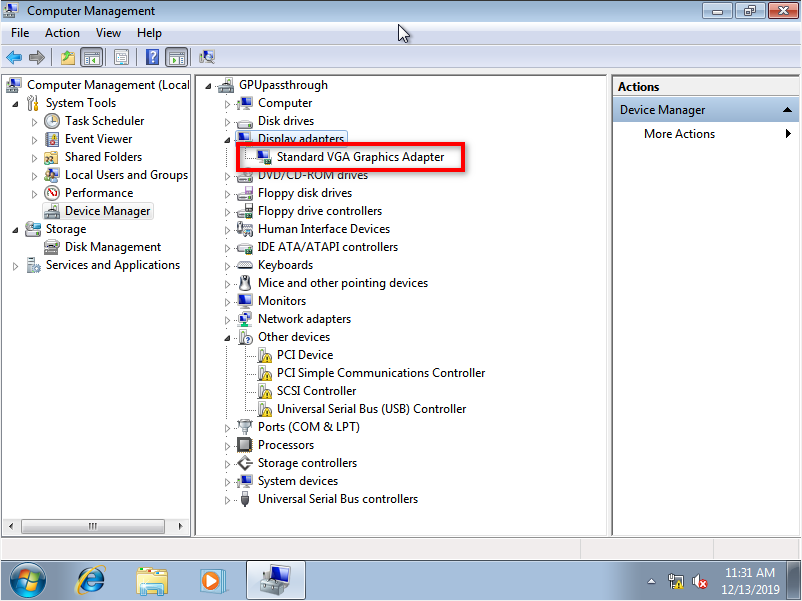Click the Up one level folder icon
Viewport: 802px width, 601px height.
[68, 58]
